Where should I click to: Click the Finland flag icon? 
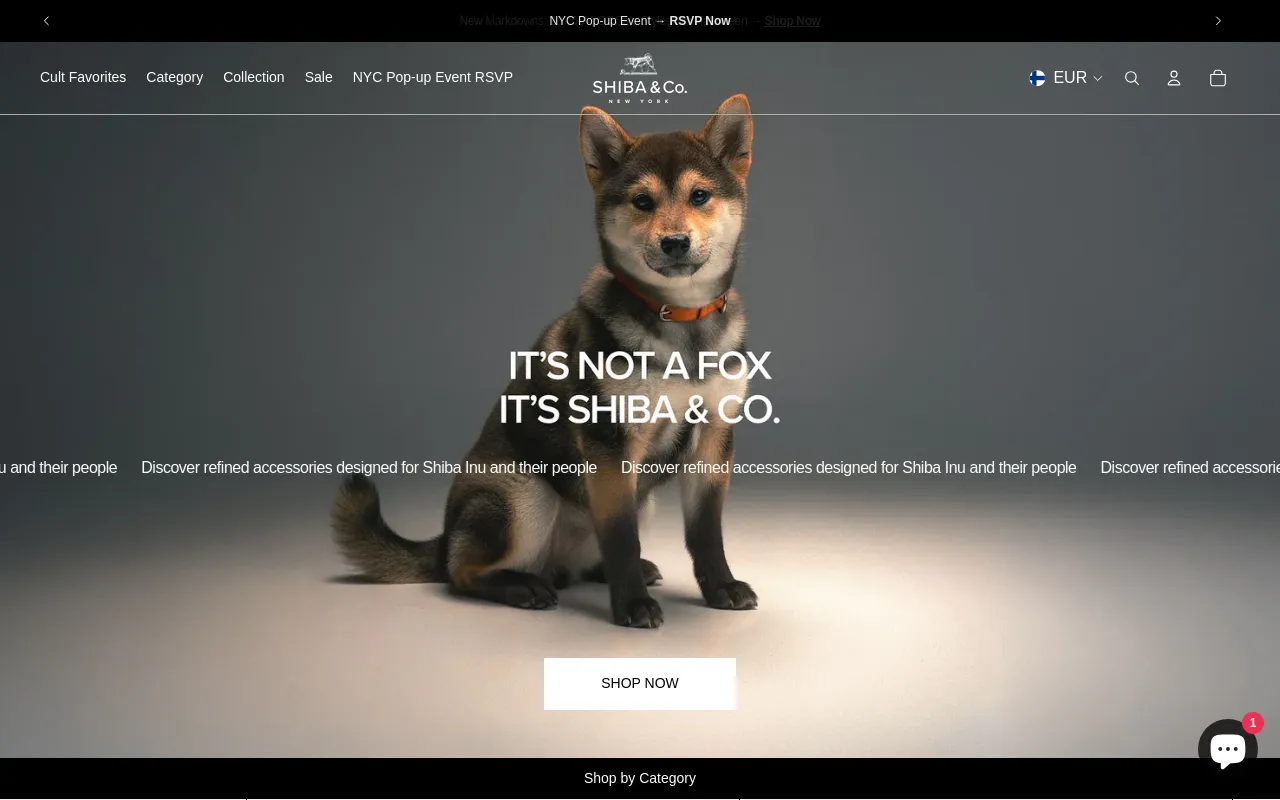1037,78
